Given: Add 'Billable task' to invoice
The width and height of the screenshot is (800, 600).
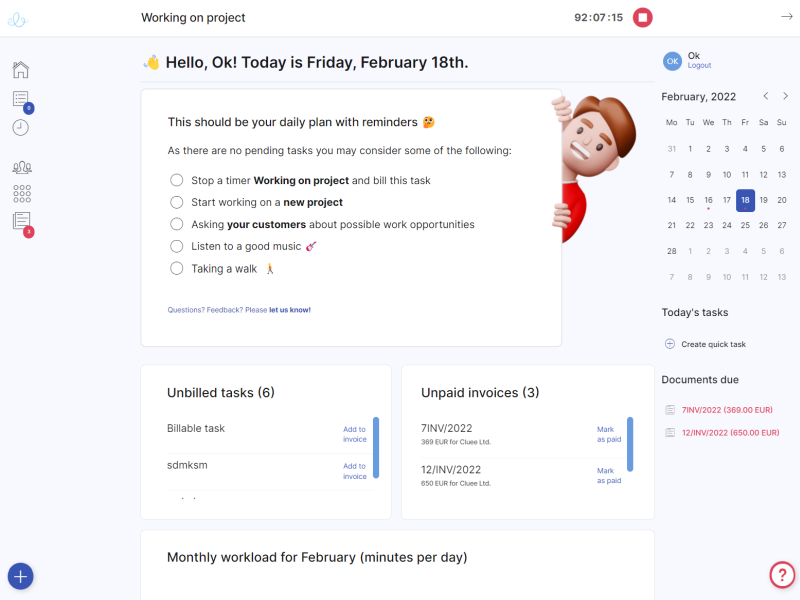Looking at the screenshot, I should point(355,434).
